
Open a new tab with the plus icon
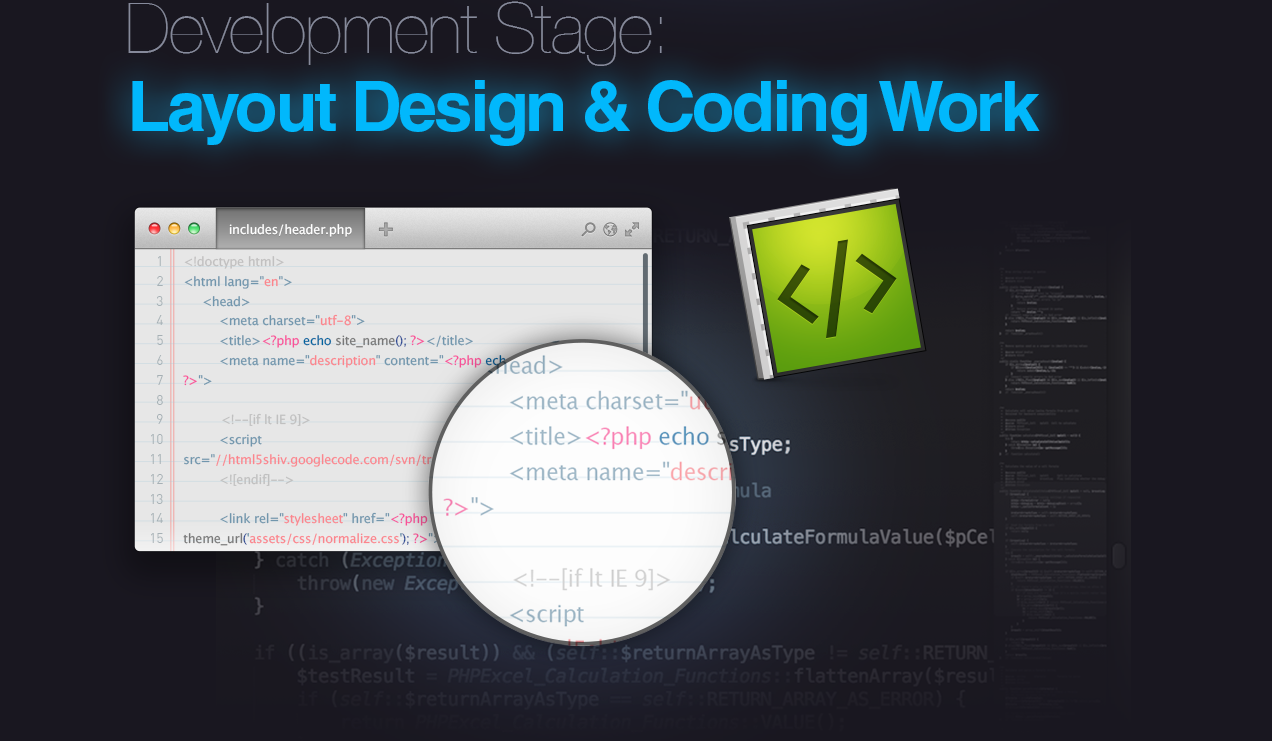pos(386,229)
